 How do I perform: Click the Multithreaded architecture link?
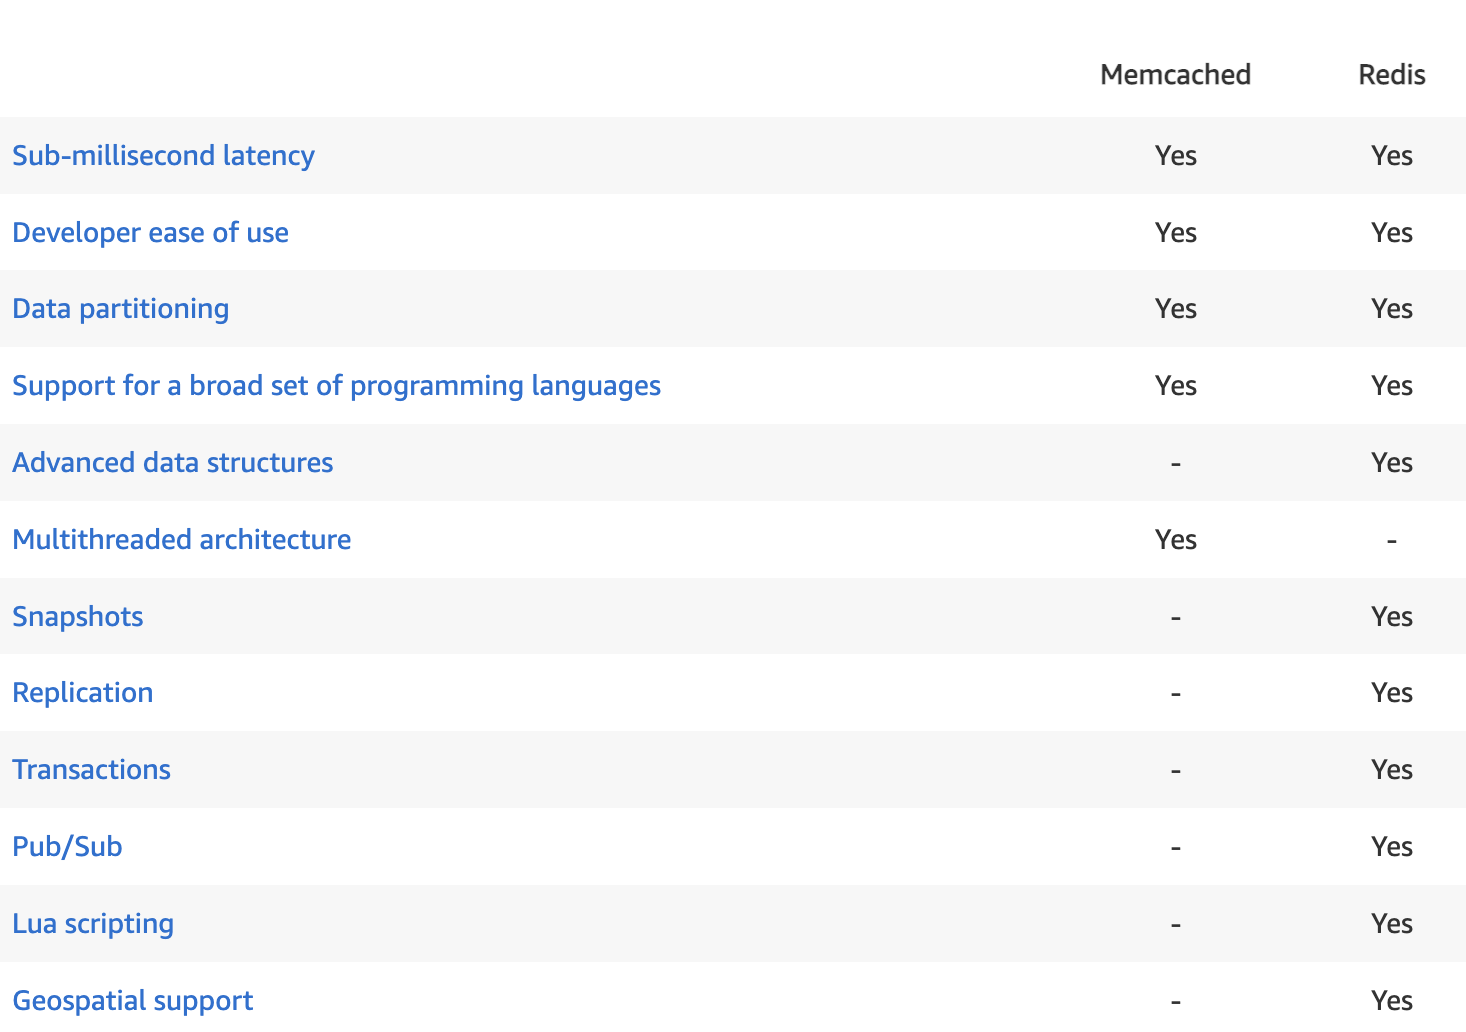181,540
